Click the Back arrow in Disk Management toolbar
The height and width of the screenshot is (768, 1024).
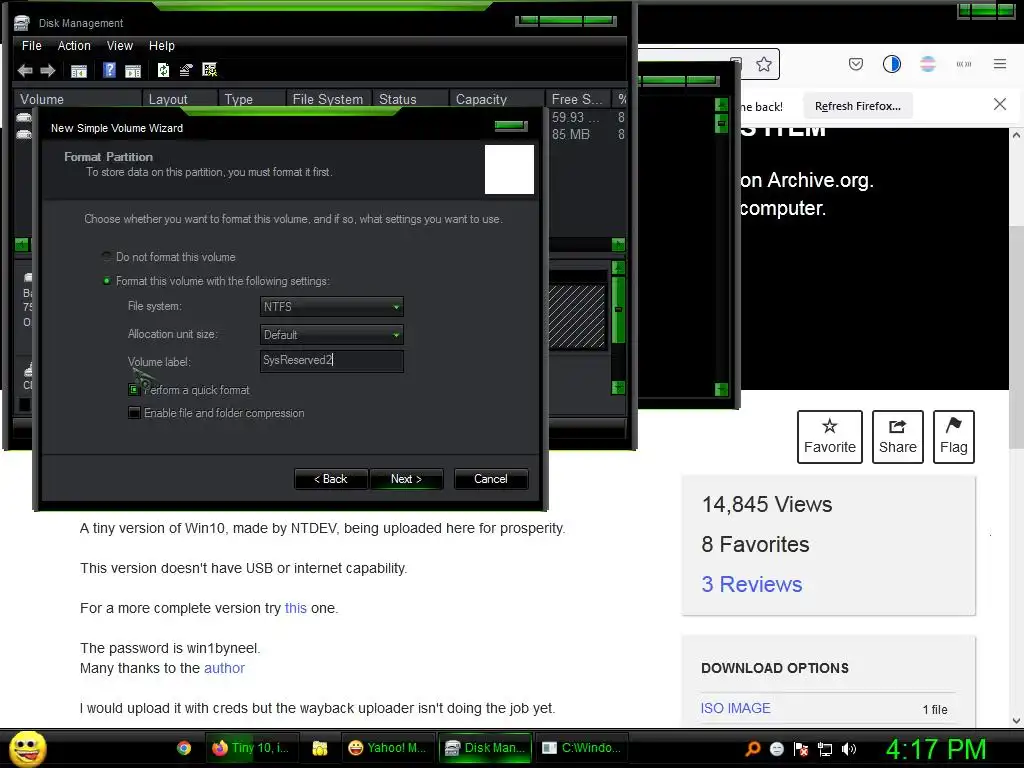tap(25, 71)
